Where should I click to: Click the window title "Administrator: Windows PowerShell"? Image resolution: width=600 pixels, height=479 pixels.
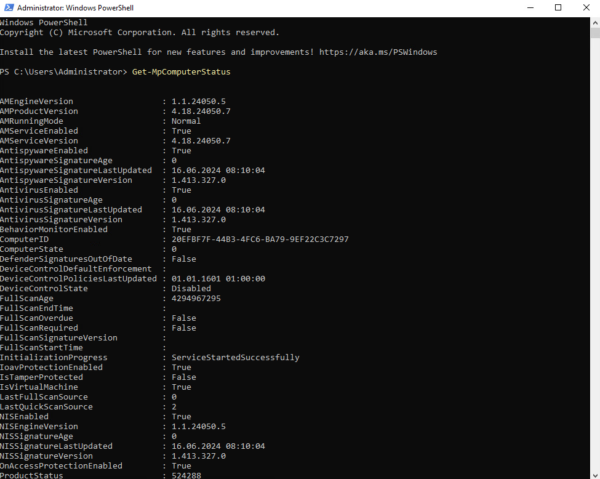pos(75,8)
